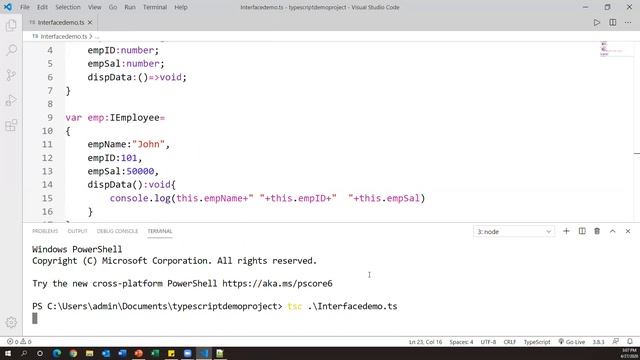The height and width of the screenshot is (360, 640).
Task: Click the empName:"John" code line
Action: tap(128, 144)
